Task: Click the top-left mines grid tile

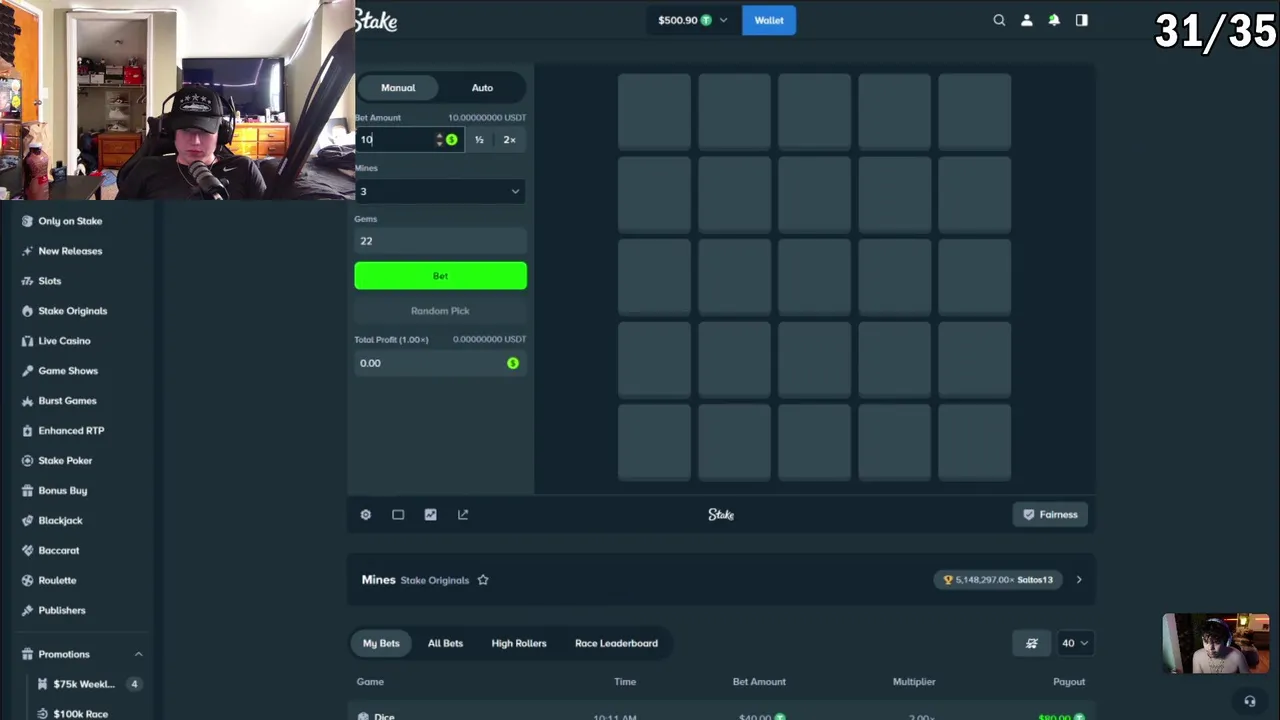Action: coord(654,113)
